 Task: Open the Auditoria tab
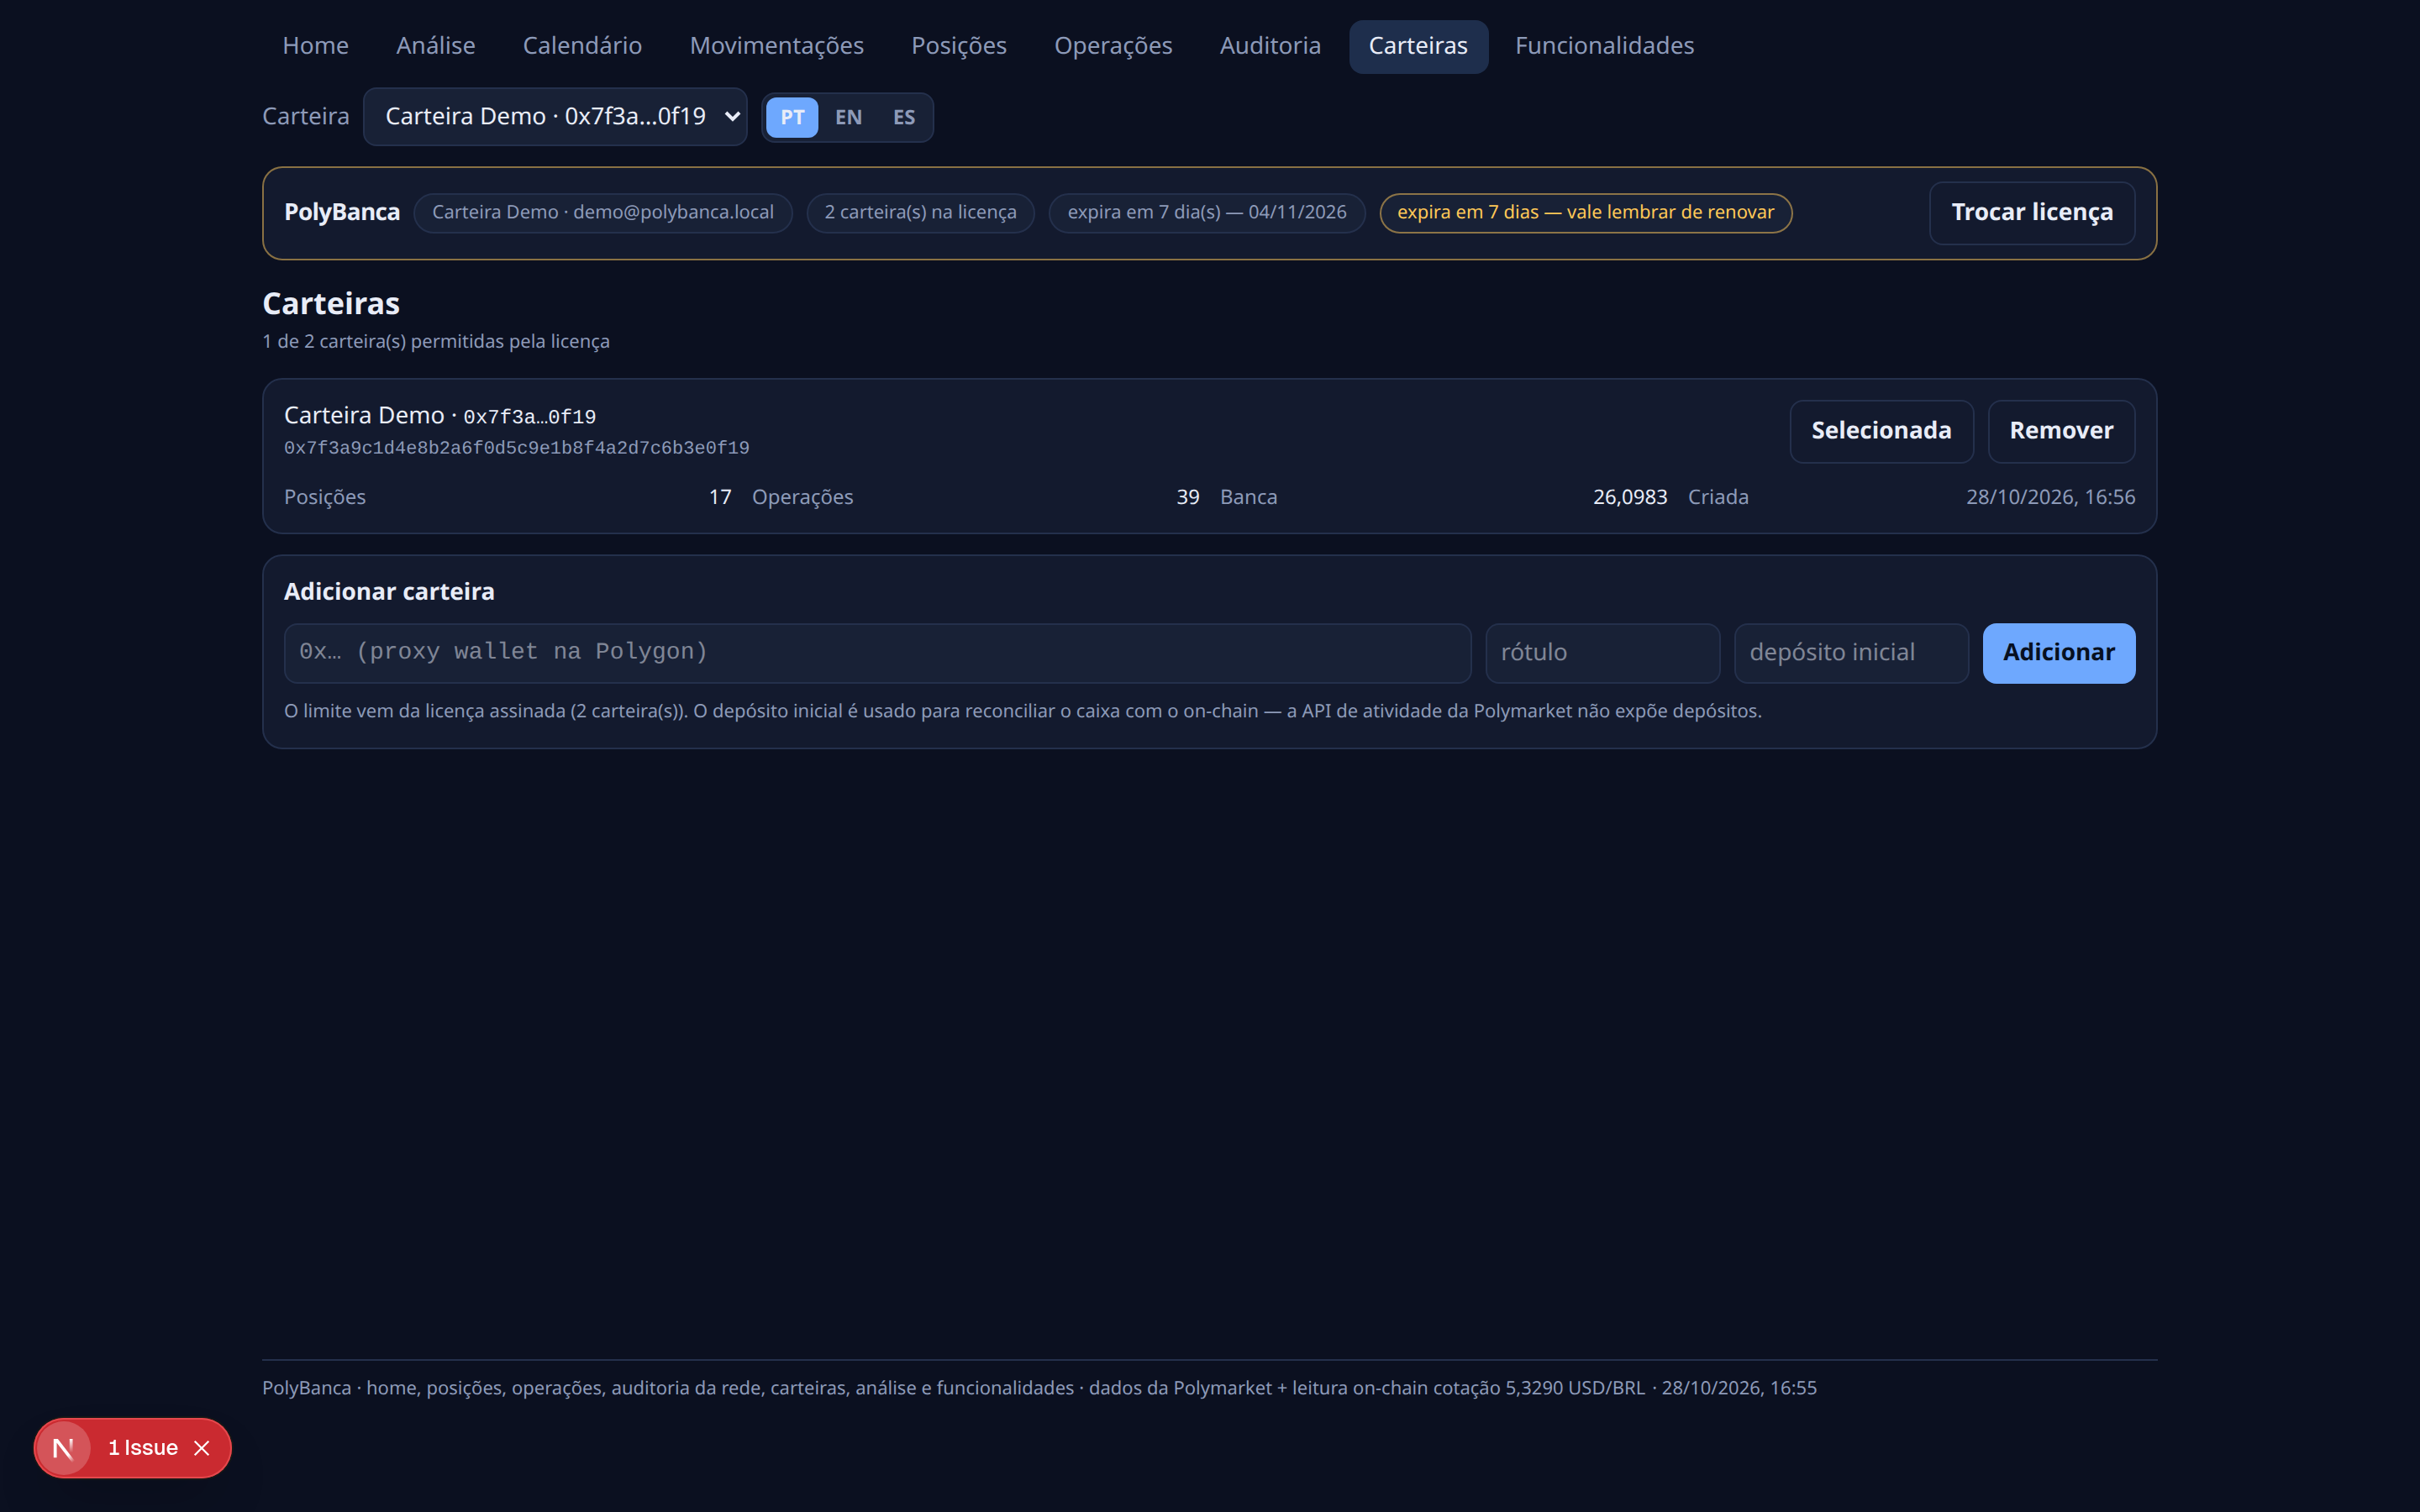(x=1270, y=46)
